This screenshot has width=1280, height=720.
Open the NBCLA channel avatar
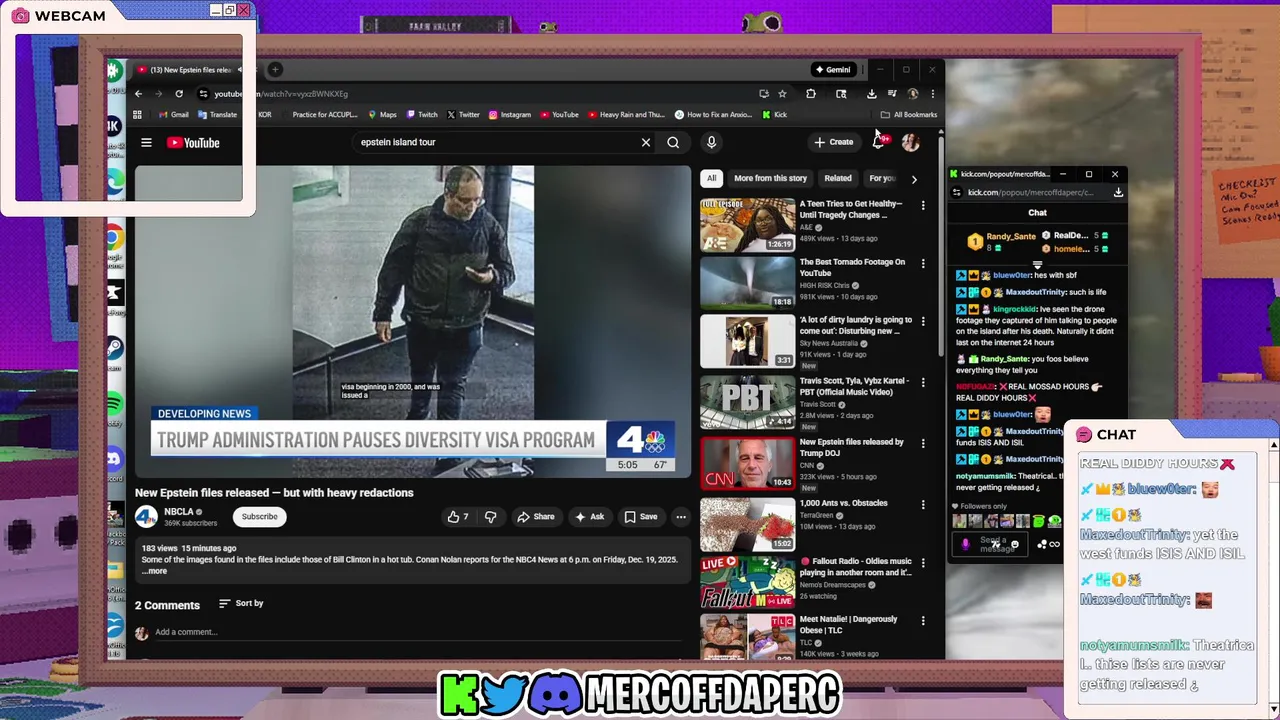pyautogui.click(x=146, y=517)
